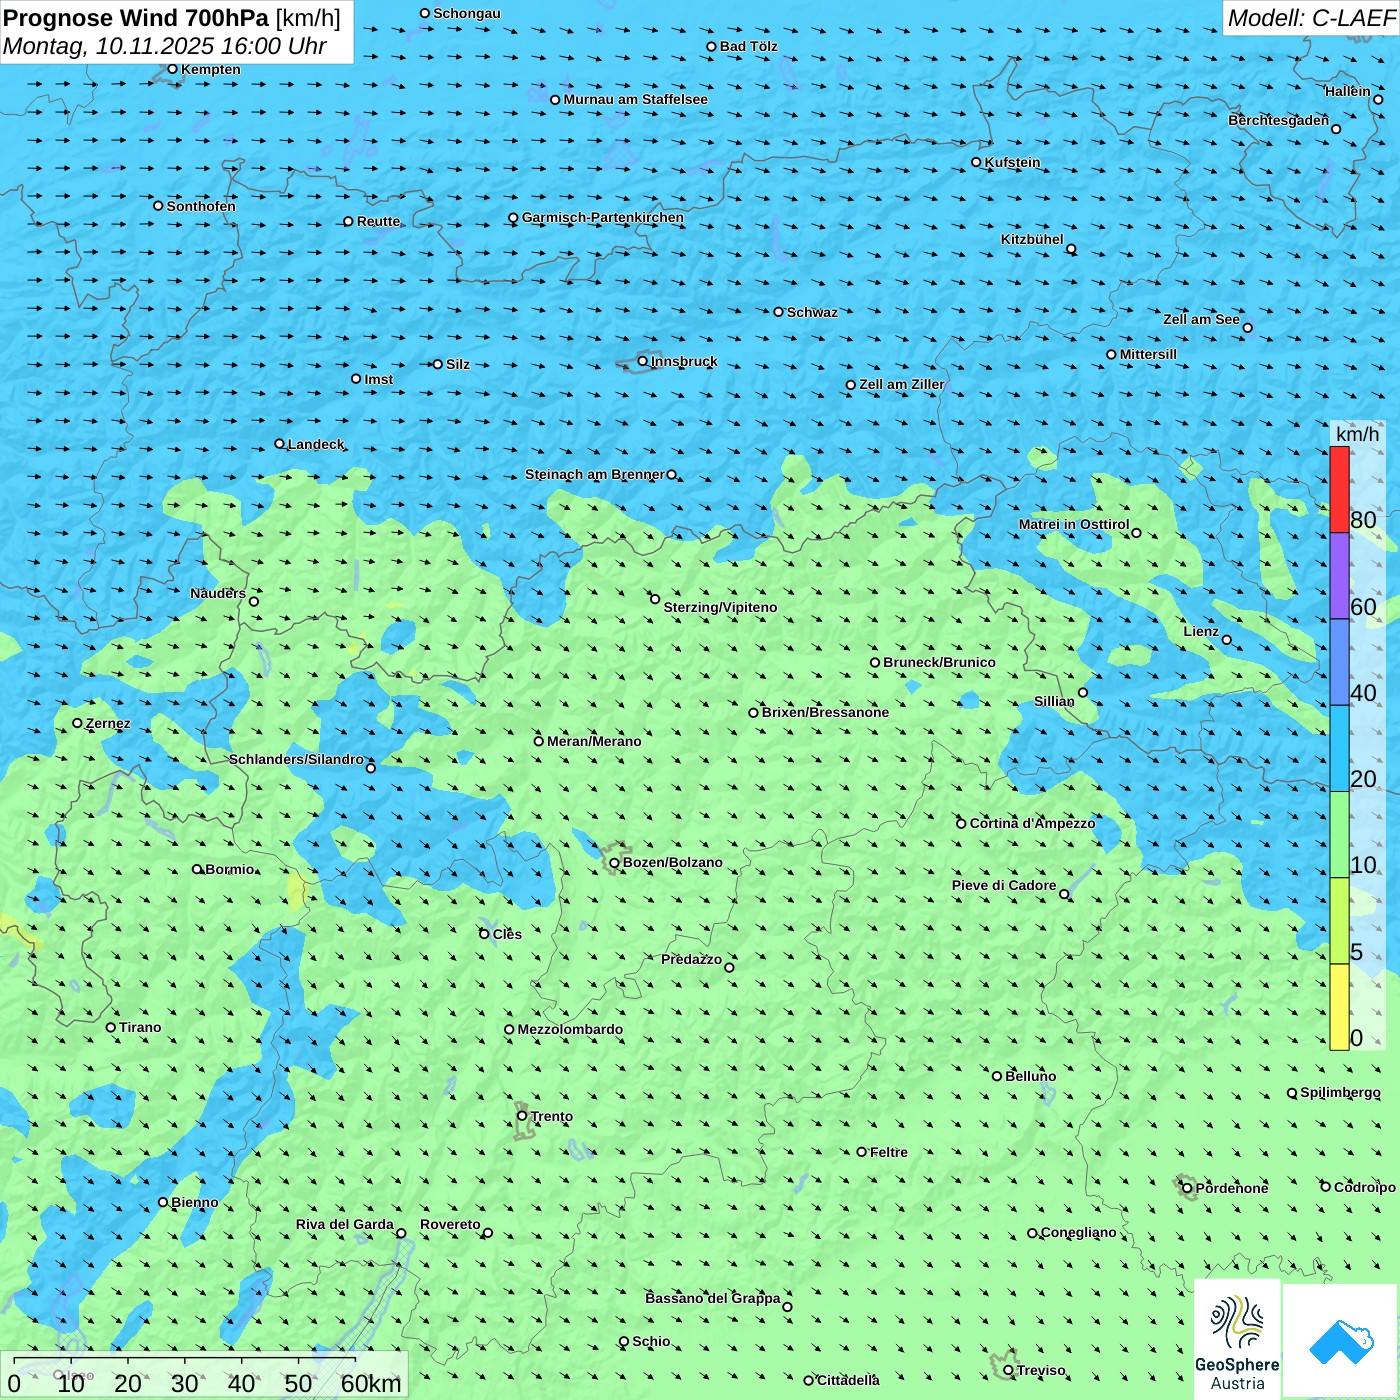Screen dimensions: 1400x1400
Task: Click the Innsbruck city marker
Action: click(x=643, y=361)
